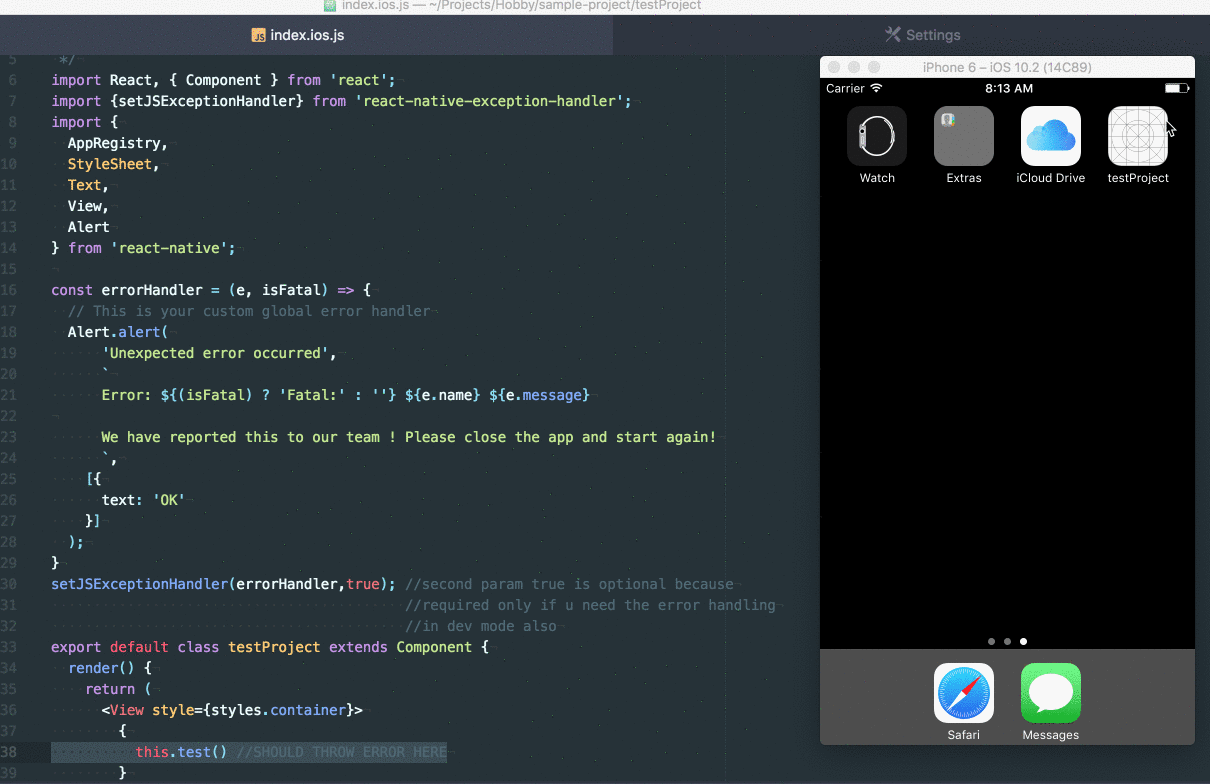This screenshot has height=784, width=1210.
Task: Click the Carrier label in the simulator status bar
Action: [845, 88]
